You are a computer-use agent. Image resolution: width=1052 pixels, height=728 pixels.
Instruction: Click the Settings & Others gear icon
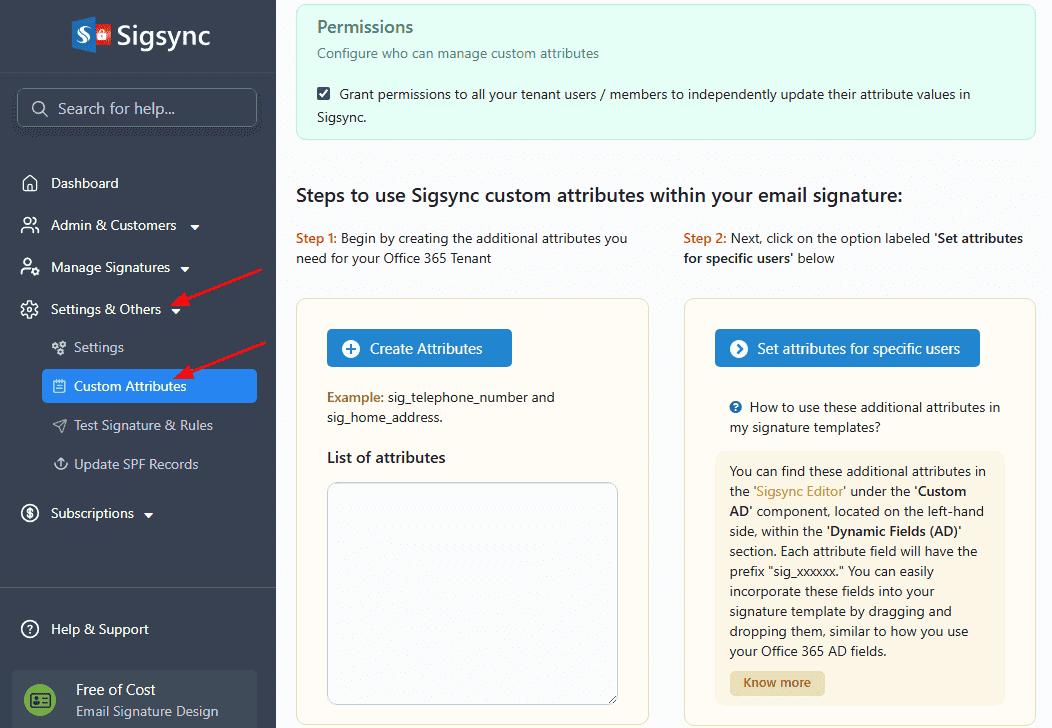point(30,310)
